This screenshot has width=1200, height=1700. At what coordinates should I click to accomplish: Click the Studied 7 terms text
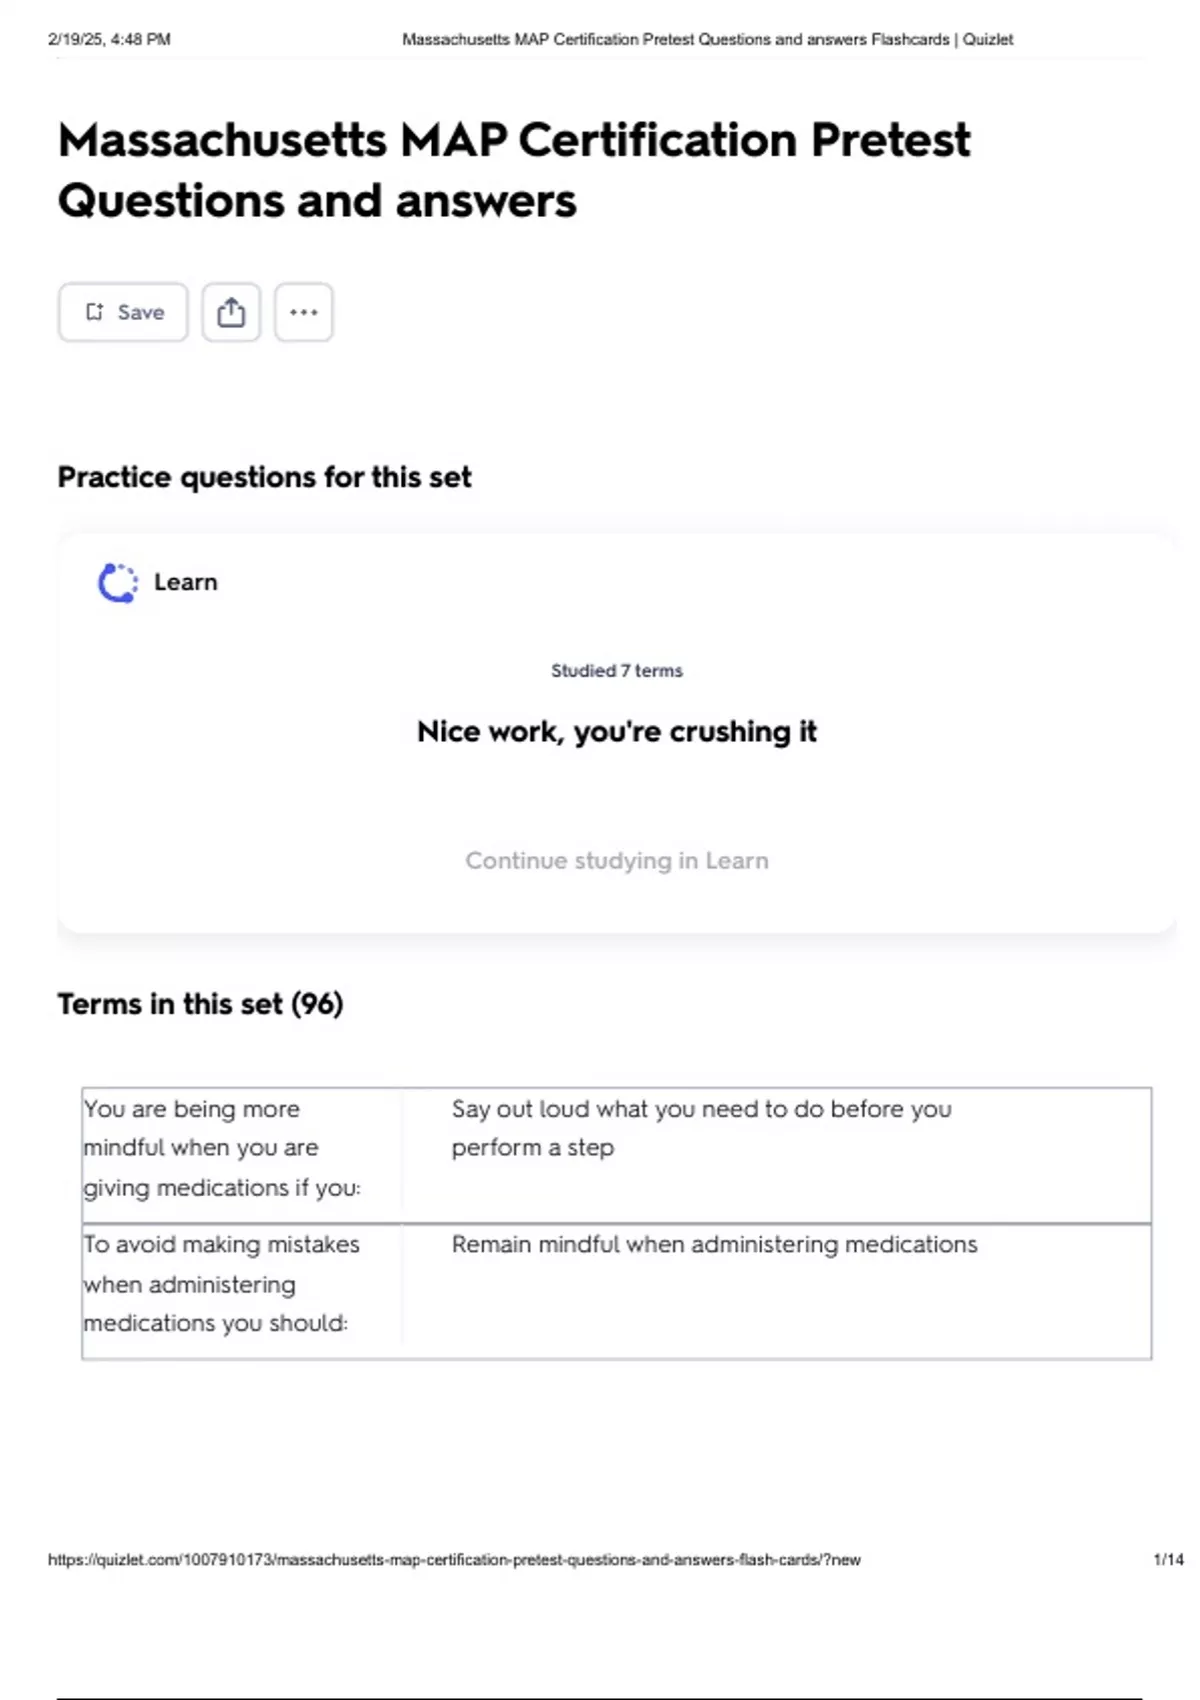(617, 670)
